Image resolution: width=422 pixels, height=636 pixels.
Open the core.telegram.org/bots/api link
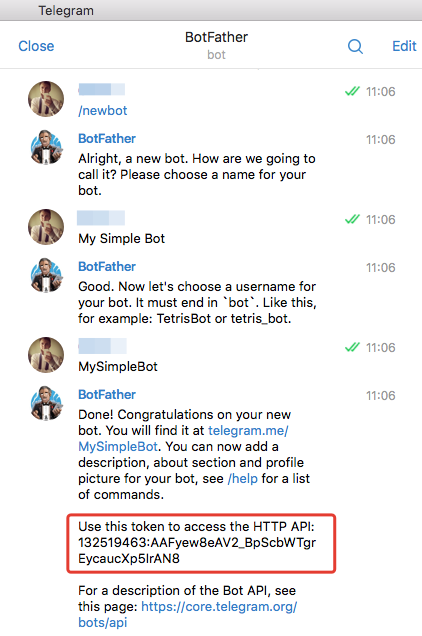coord(188,615)
